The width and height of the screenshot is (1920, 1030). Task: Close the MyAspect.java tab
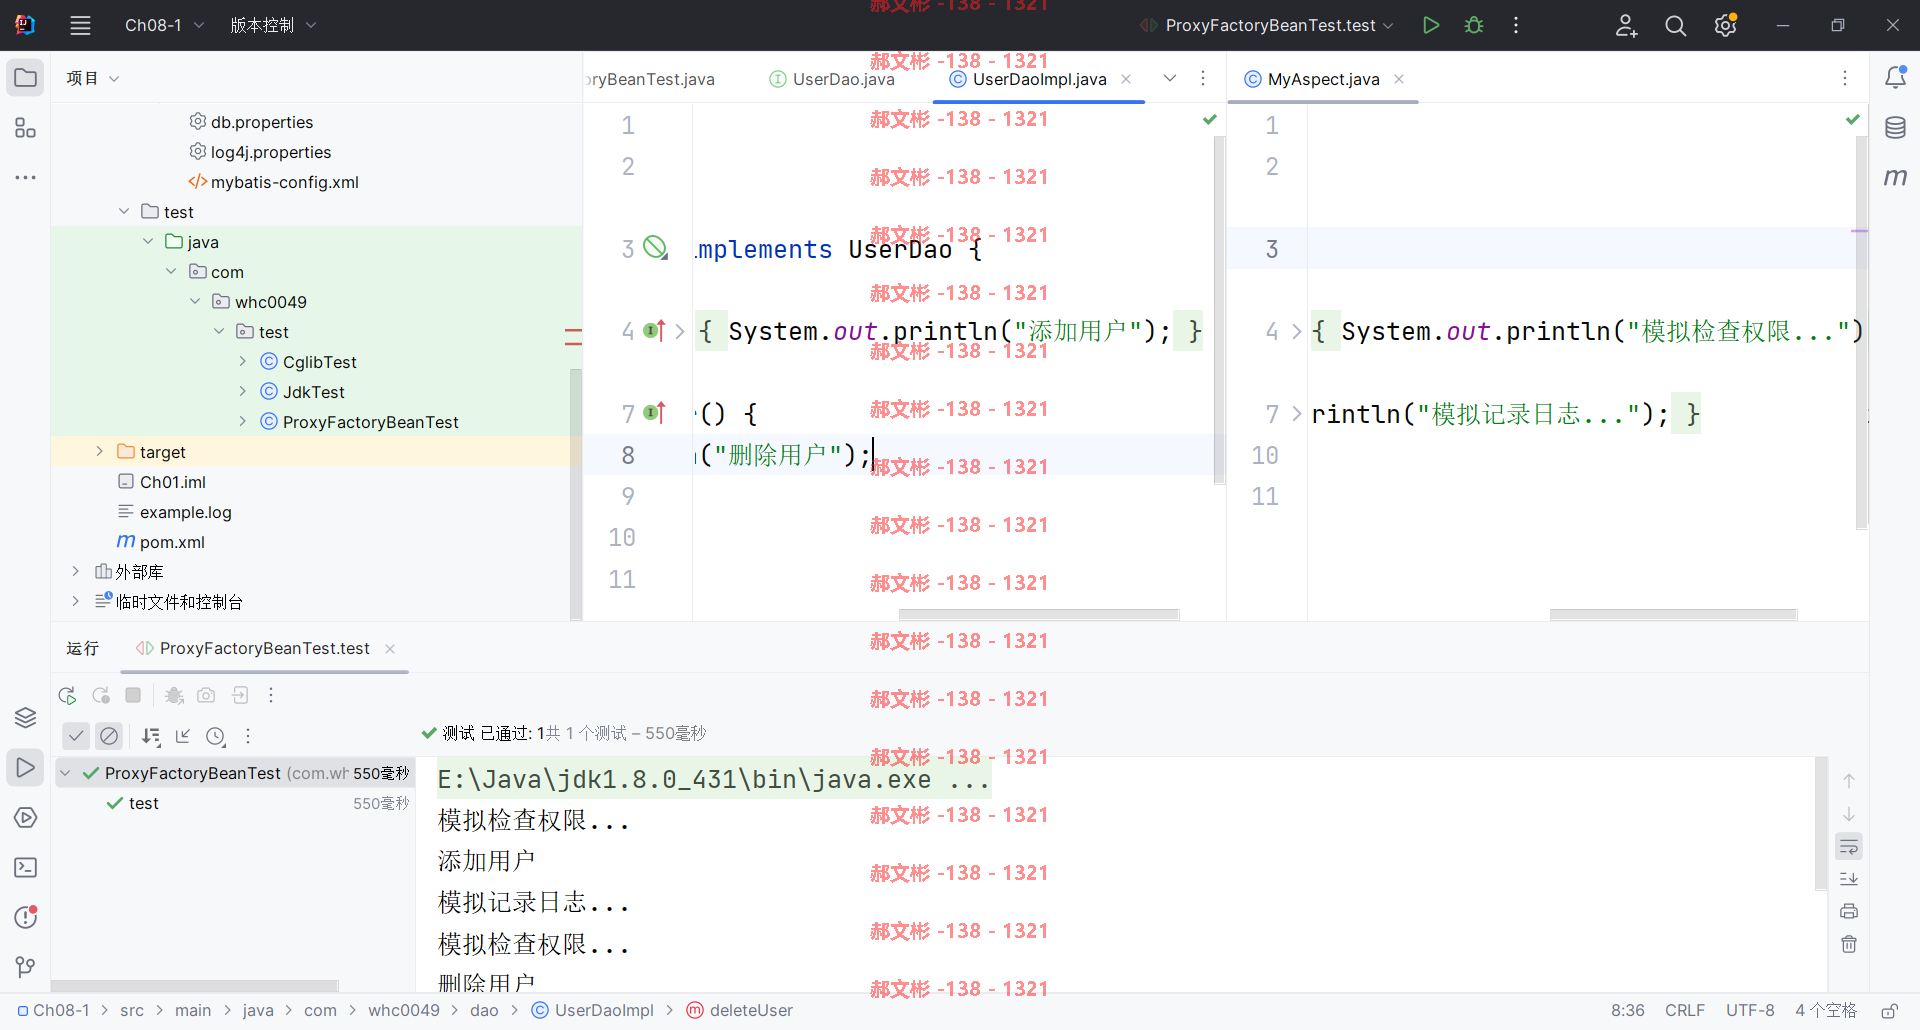pos(1399,79)
